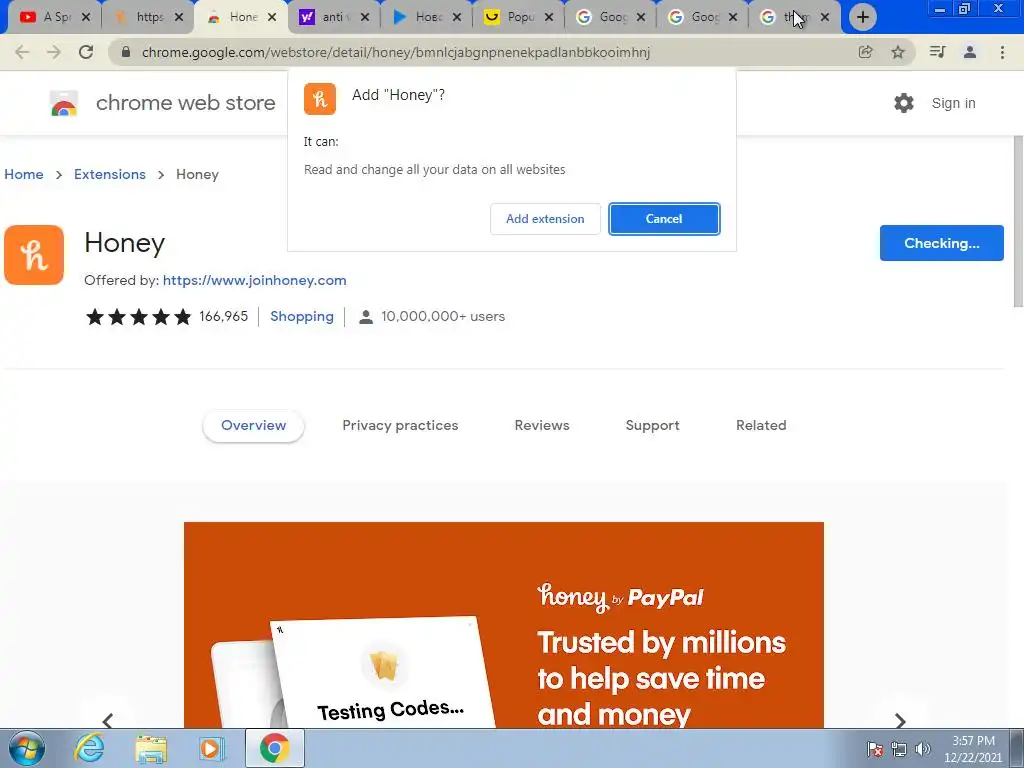Bookmark this page with the star icon

[x=898, y=52]
